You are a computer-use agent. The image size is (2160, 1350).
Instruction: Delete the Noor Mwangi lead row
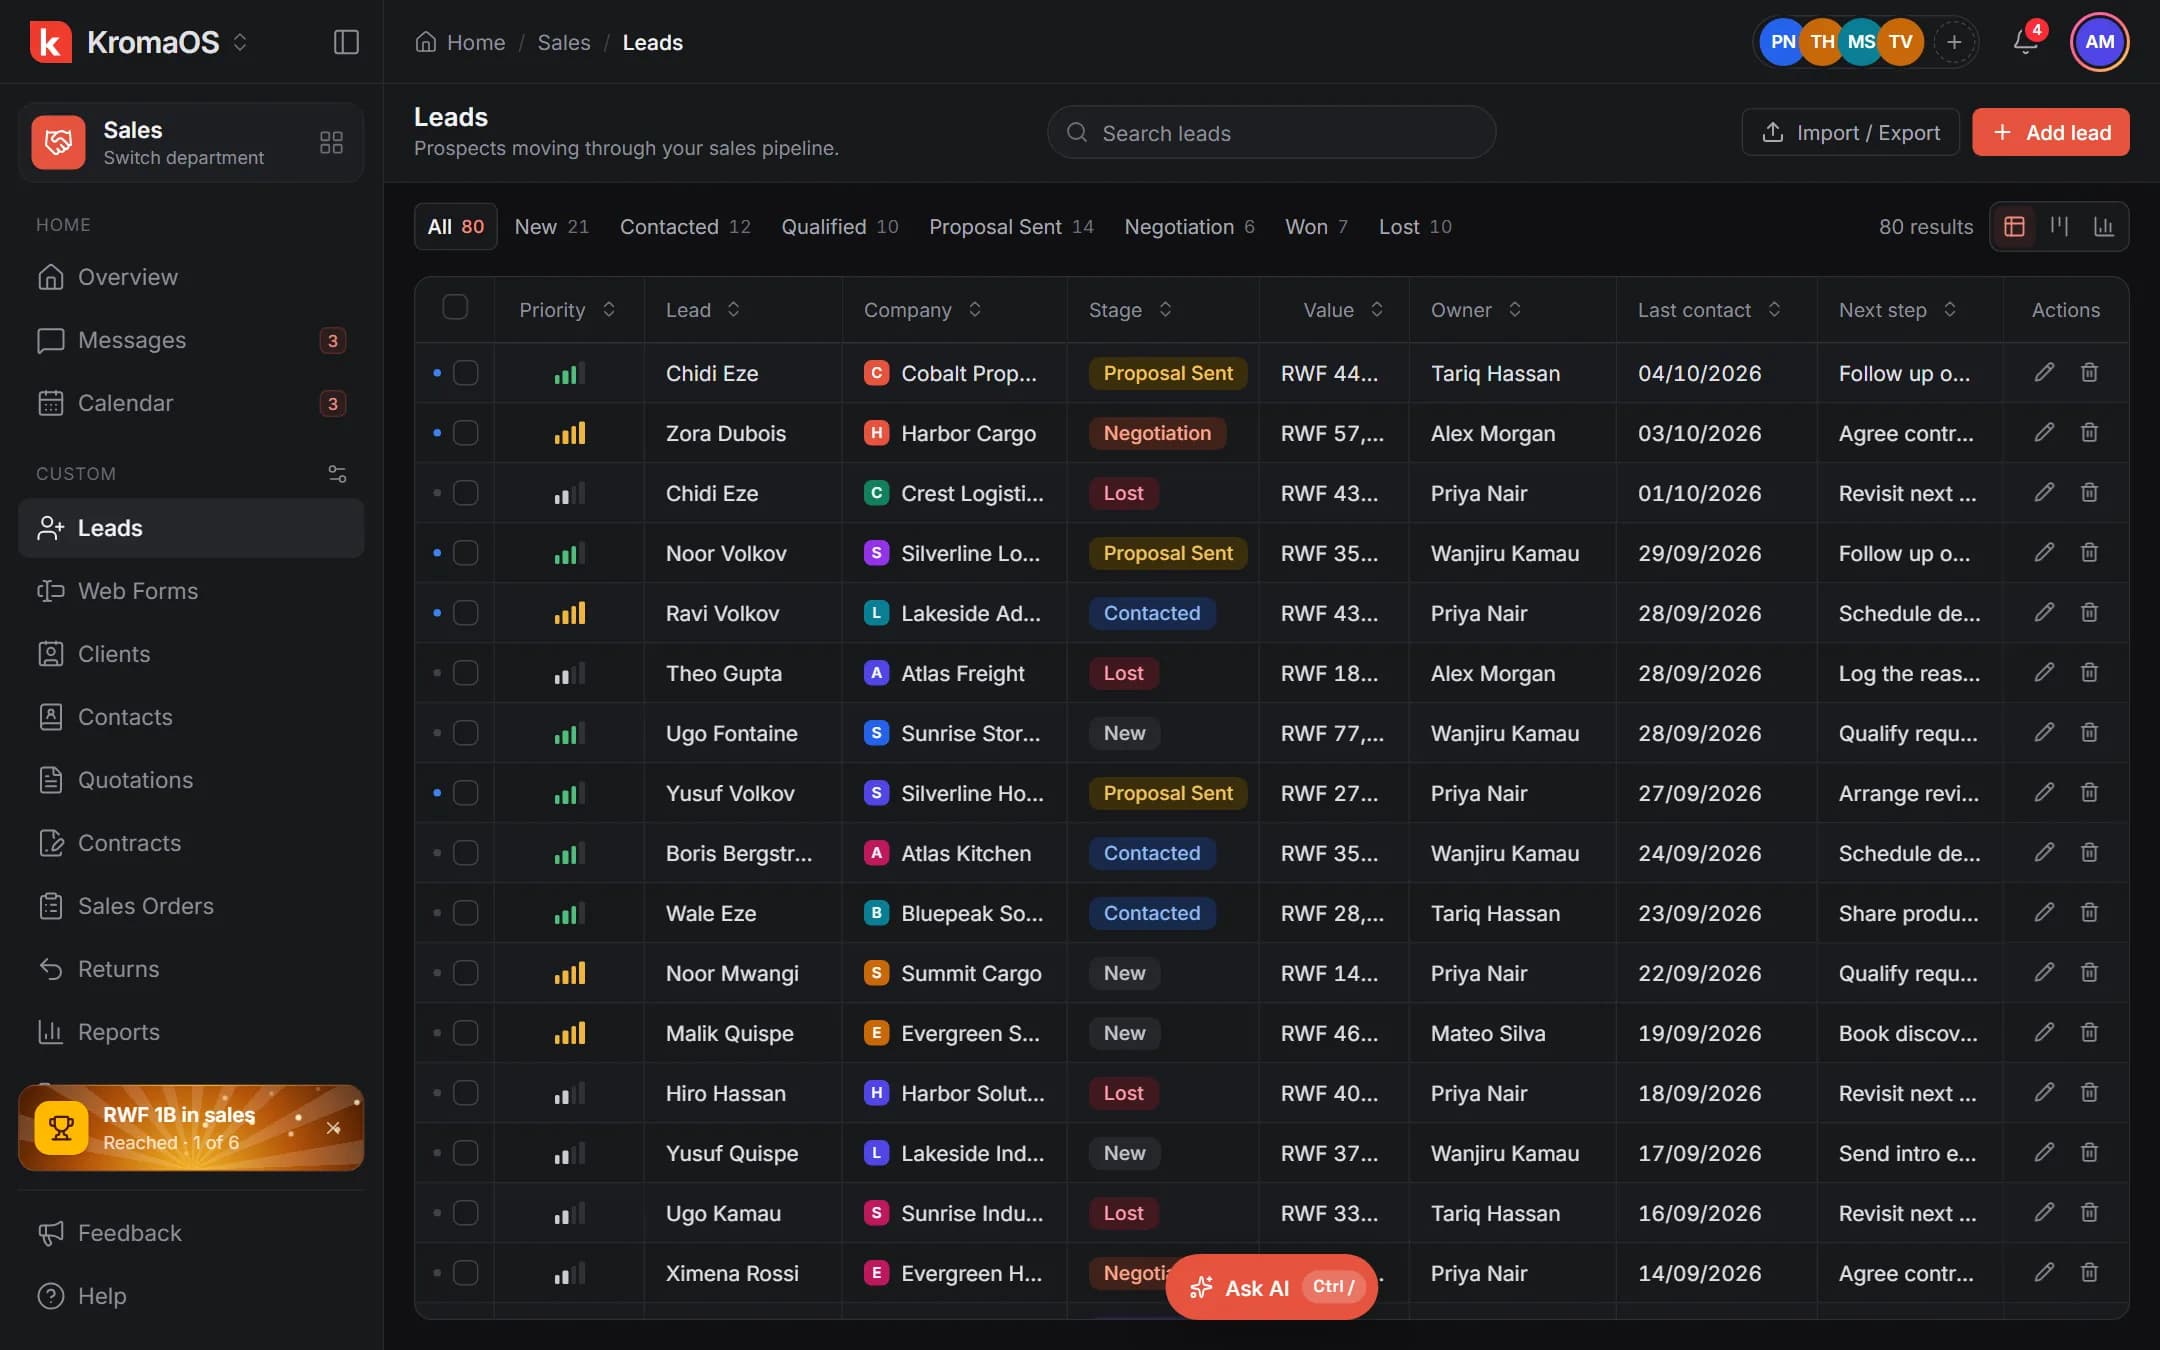(2089, 973)
